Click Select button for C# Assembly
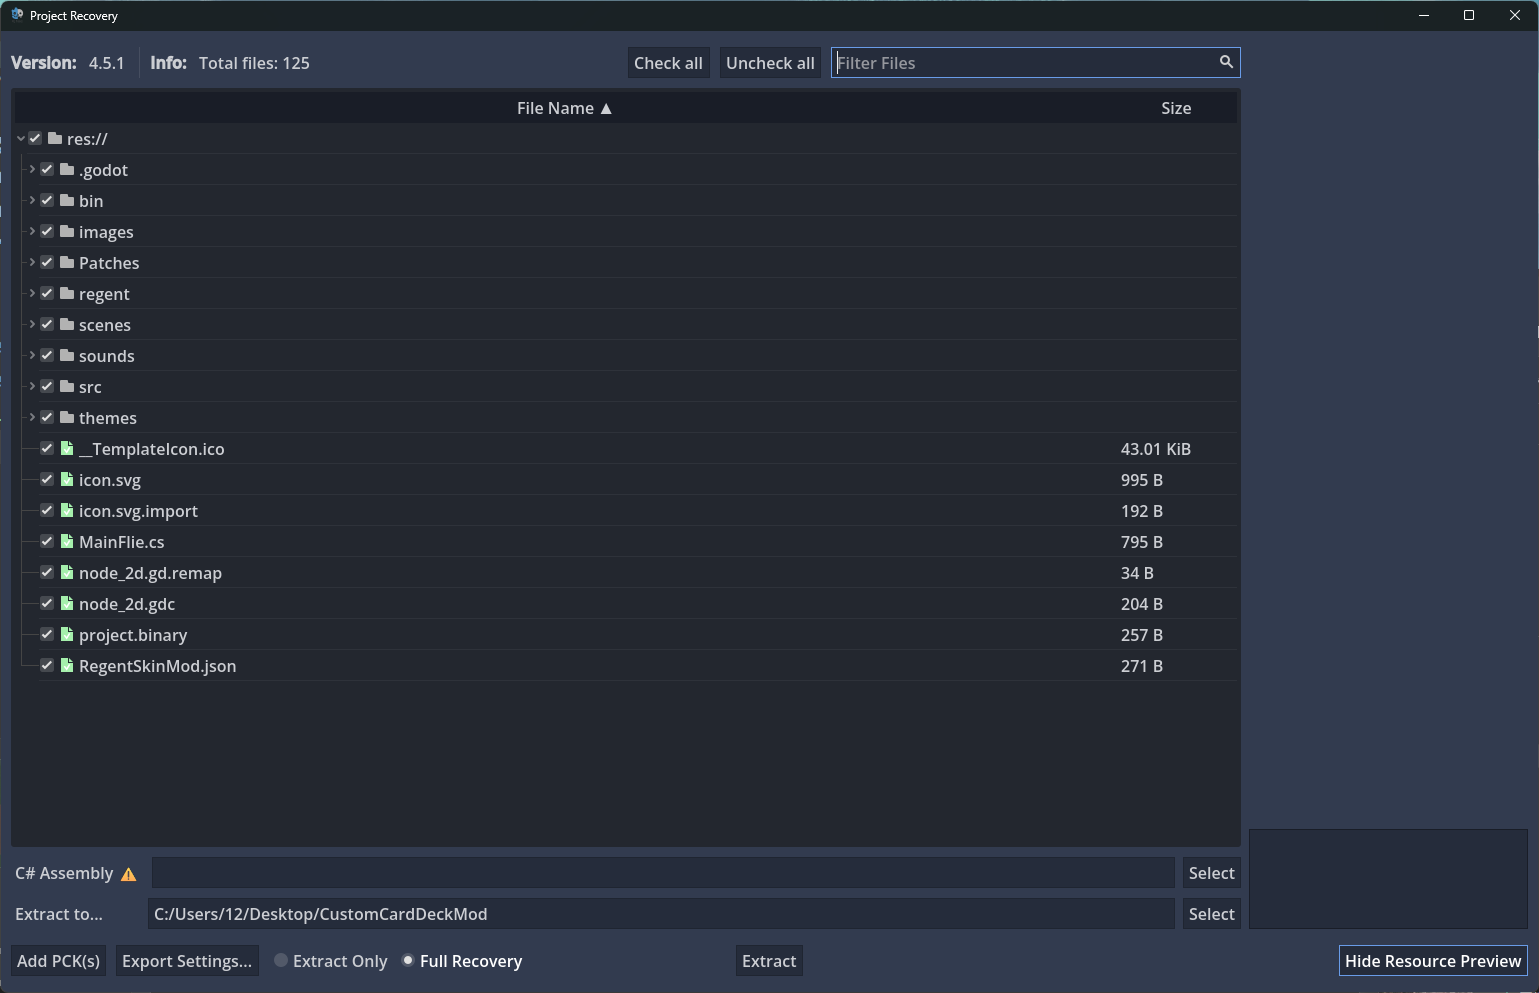The image size is (1539, 993). pos(1211,873)
